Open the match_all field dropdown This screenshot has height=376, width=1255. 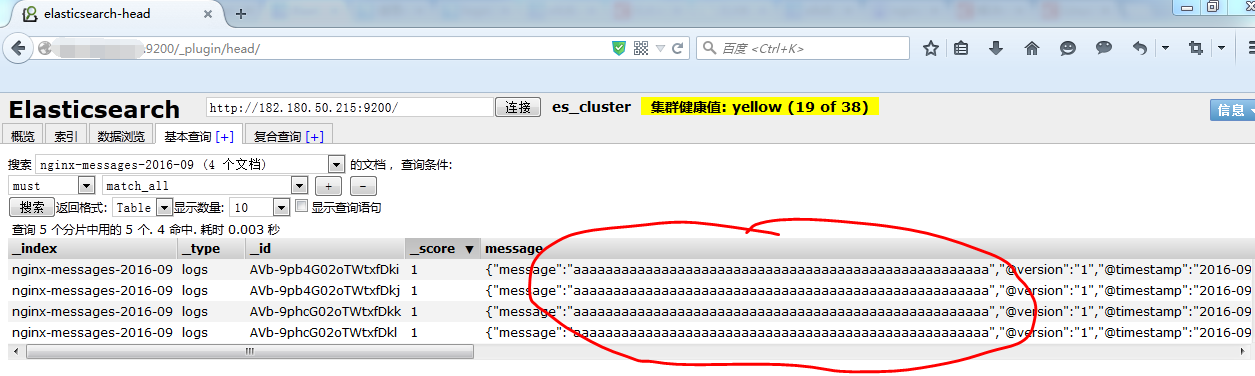[x=205, y=185]
